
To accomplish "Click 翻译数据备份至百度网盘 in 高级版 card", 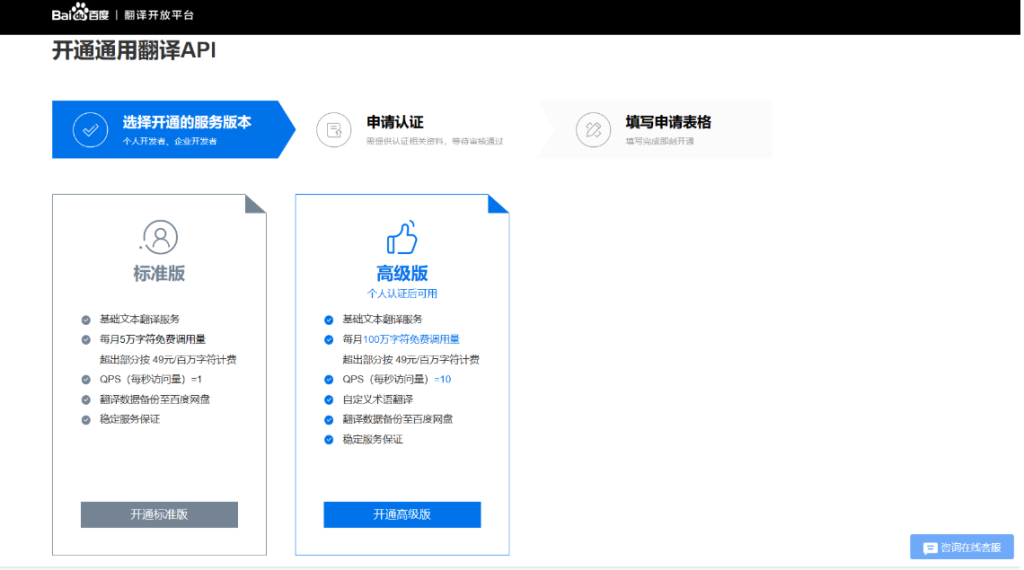I will click(x=398, y=419).
